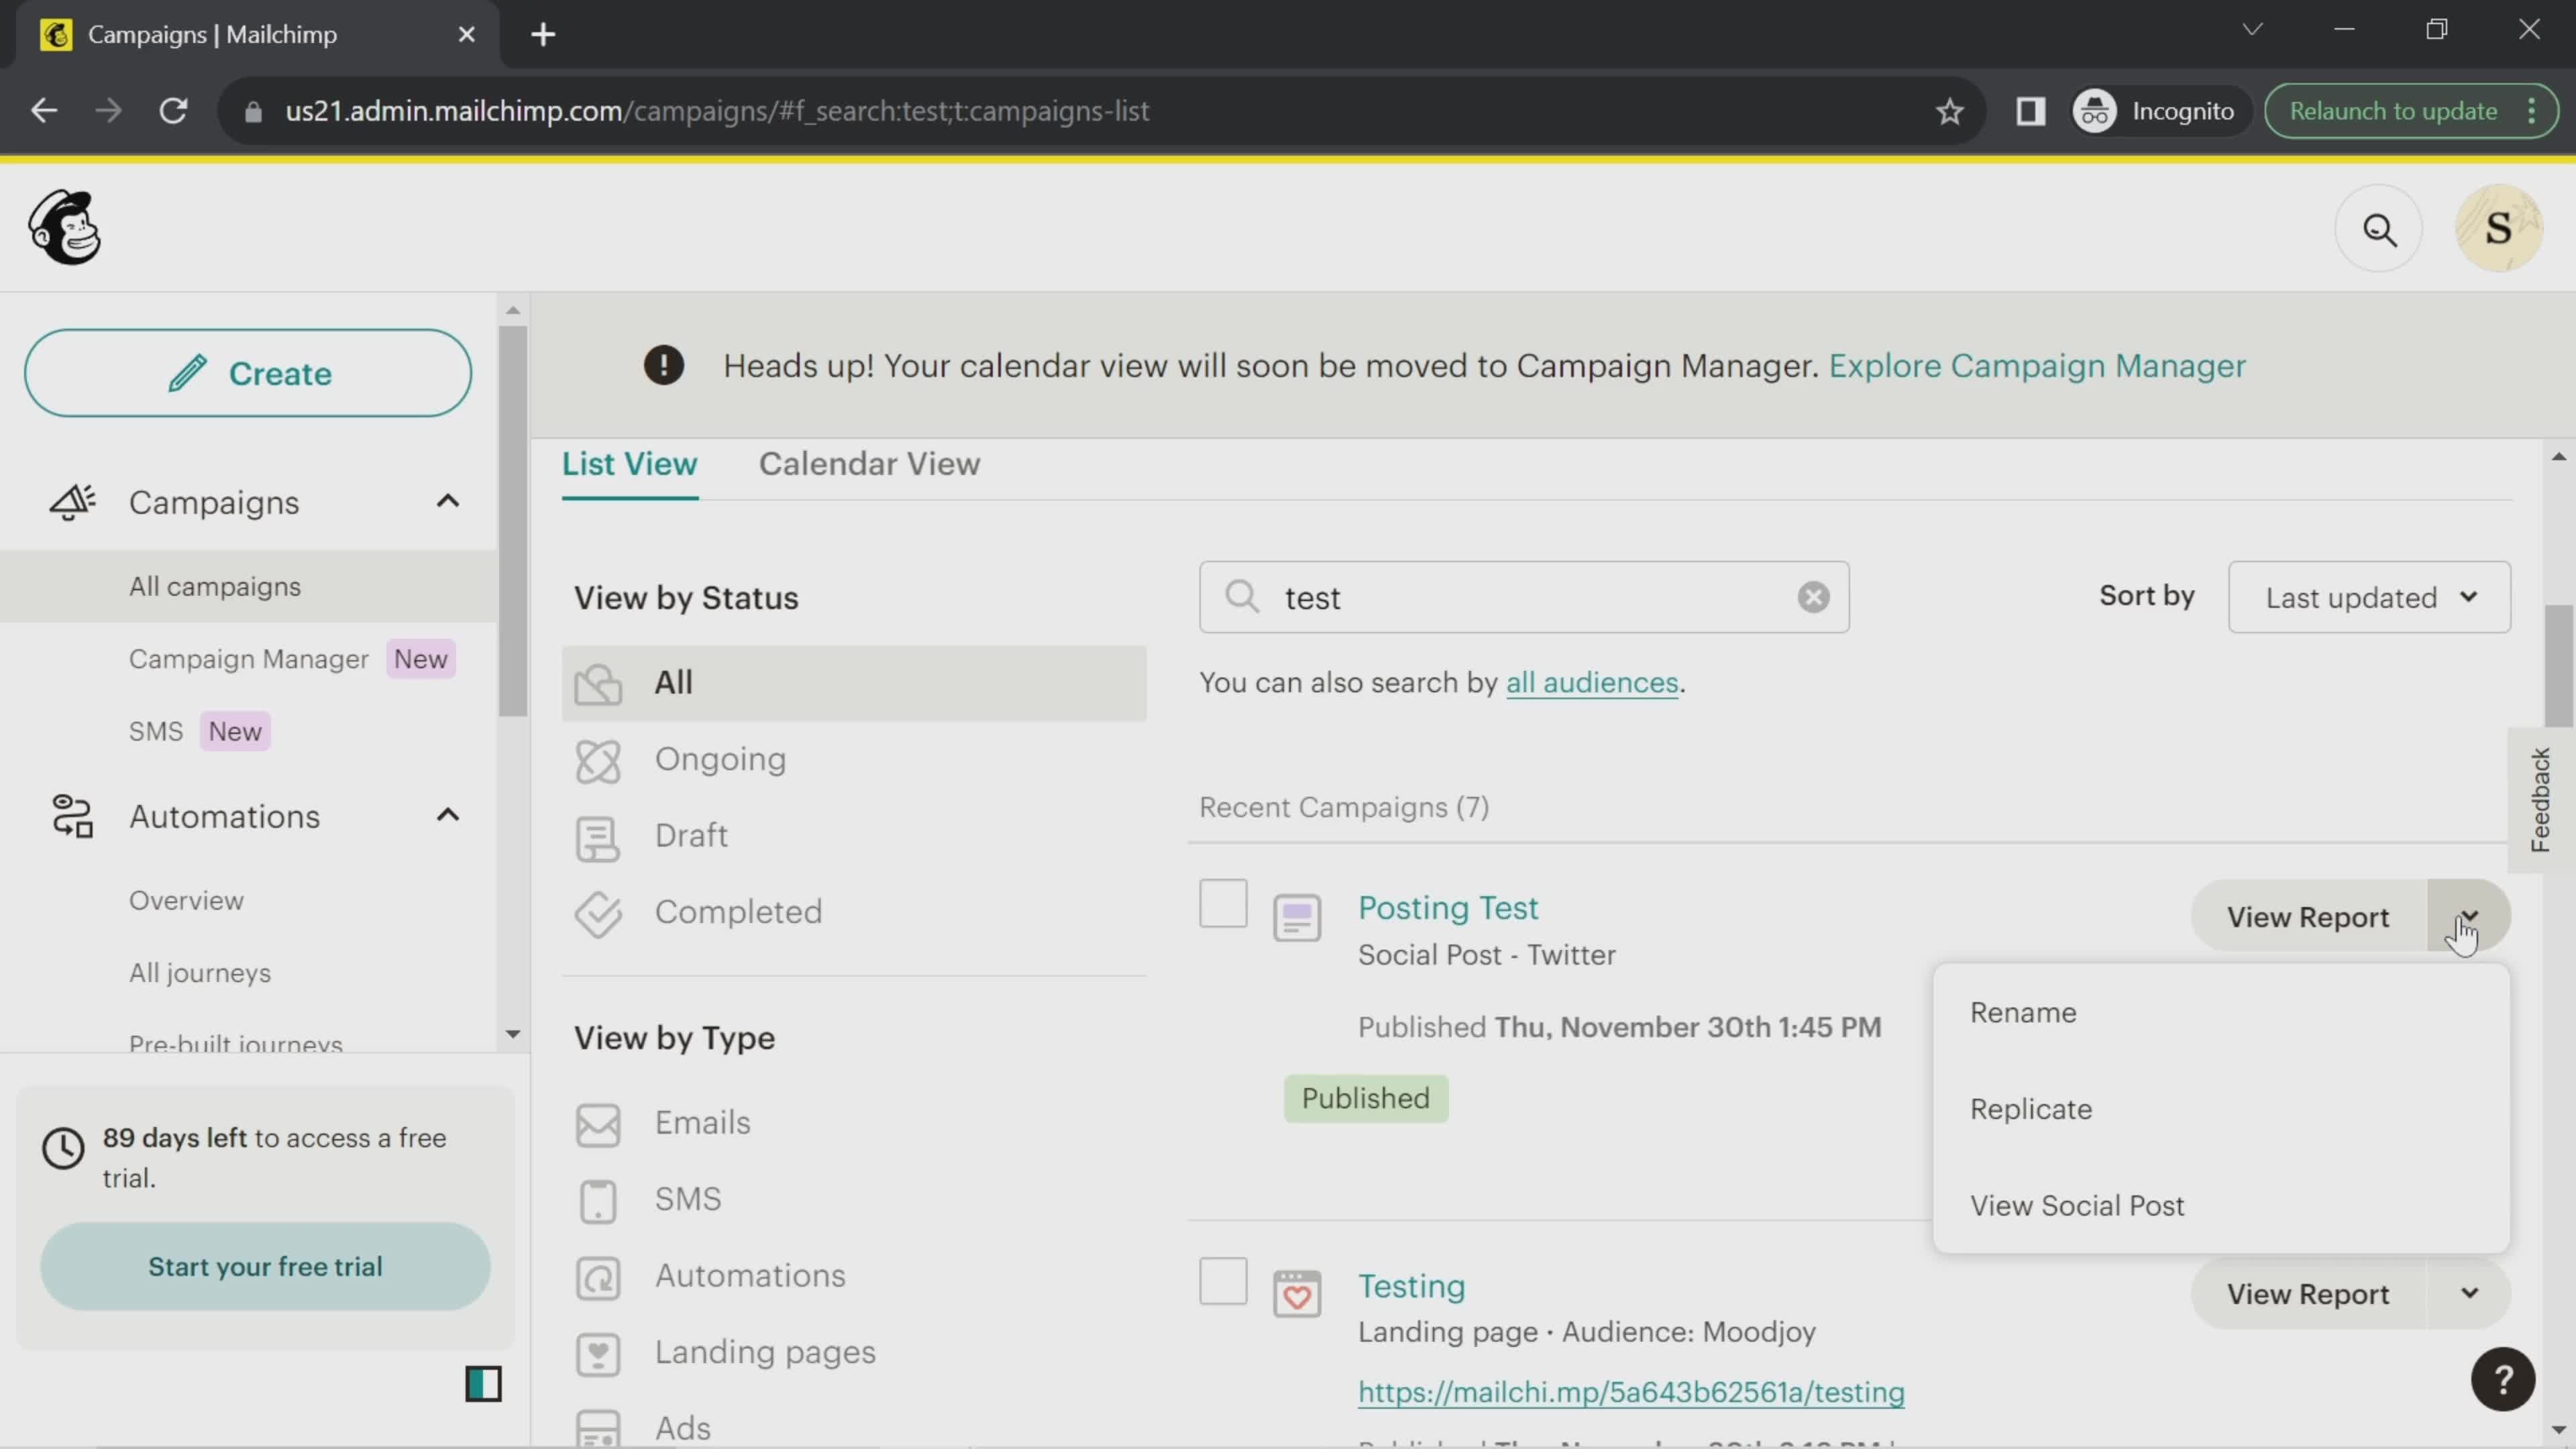The height and width of the screenshot is (1449, 2576).
Task: Click the Create button
Action: [x=248, y=373]
